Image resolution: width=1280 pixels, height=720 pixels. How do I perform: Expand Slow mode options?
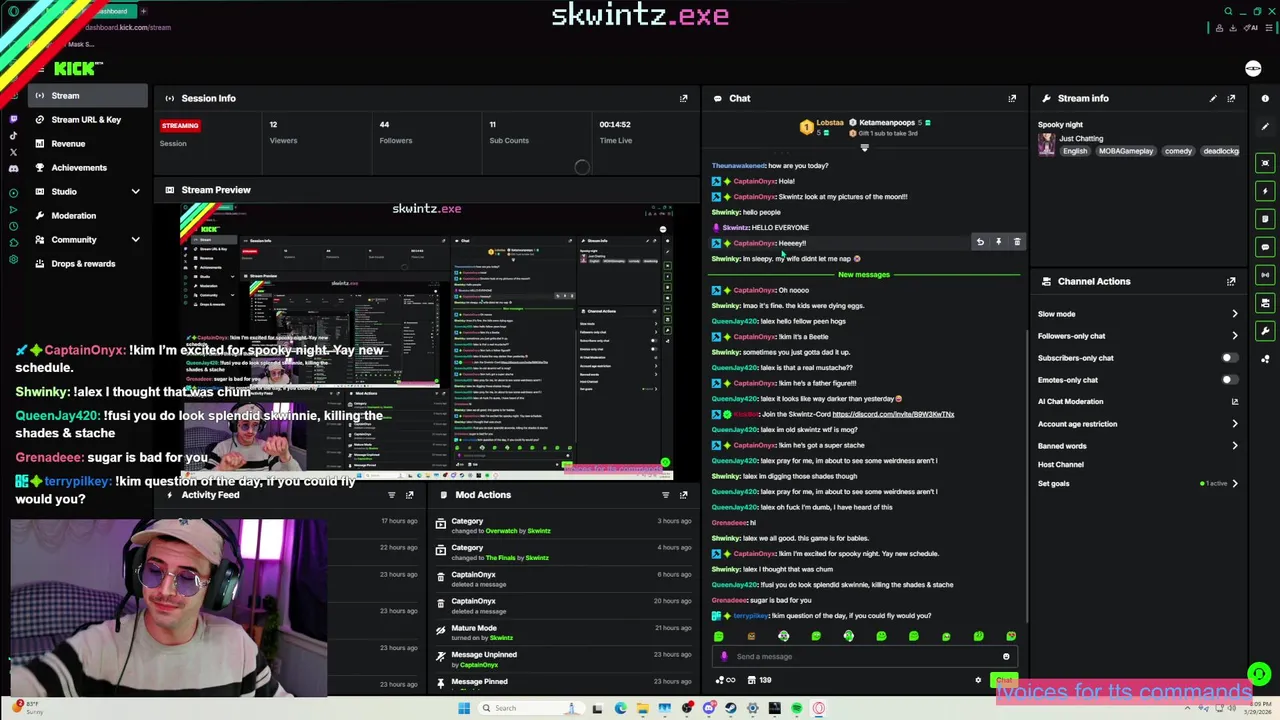(x=1235, y=314)
